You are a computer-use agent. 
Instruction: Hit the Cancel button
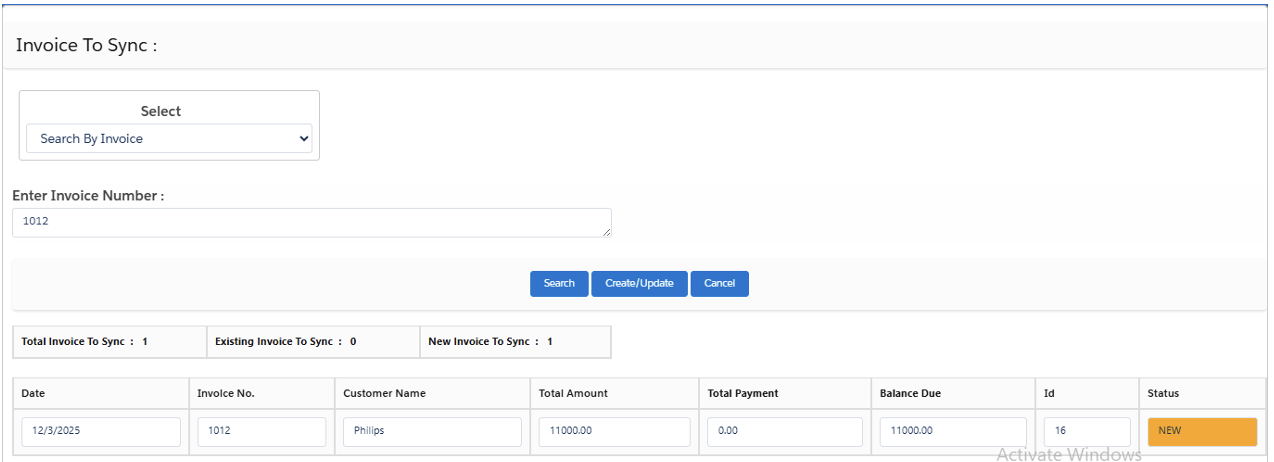(719, 284)
